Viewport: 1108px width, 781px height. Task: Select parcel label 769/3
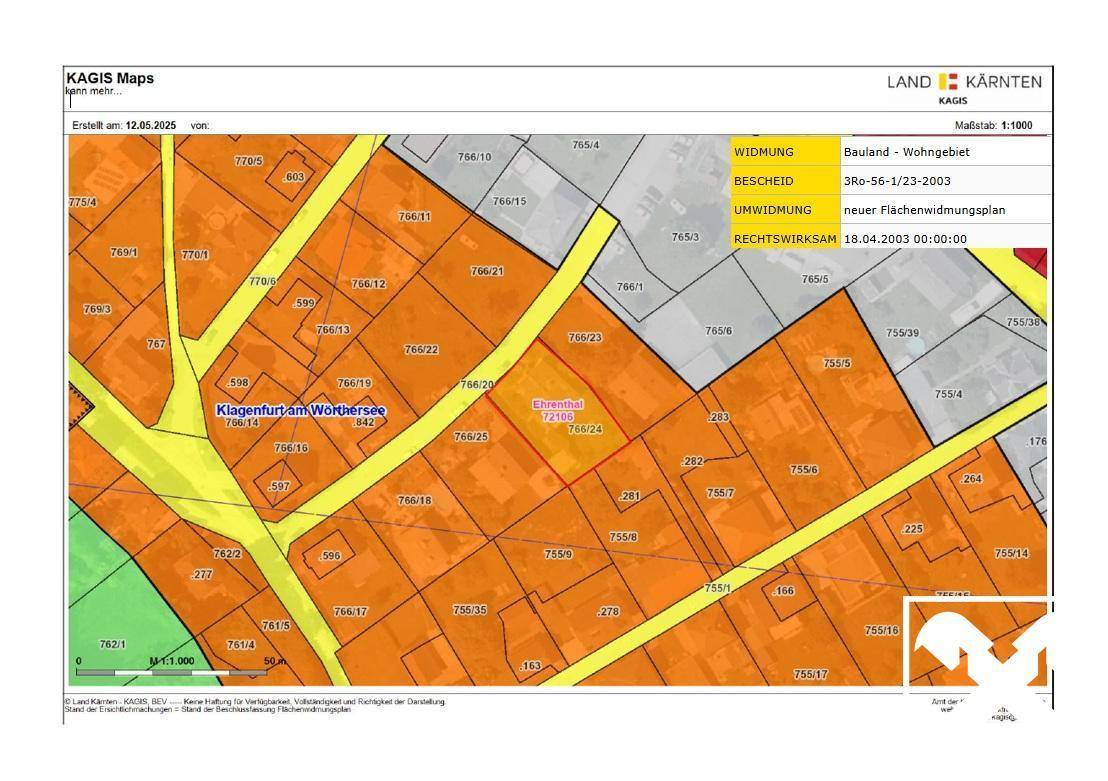click(x=98, y=309)
